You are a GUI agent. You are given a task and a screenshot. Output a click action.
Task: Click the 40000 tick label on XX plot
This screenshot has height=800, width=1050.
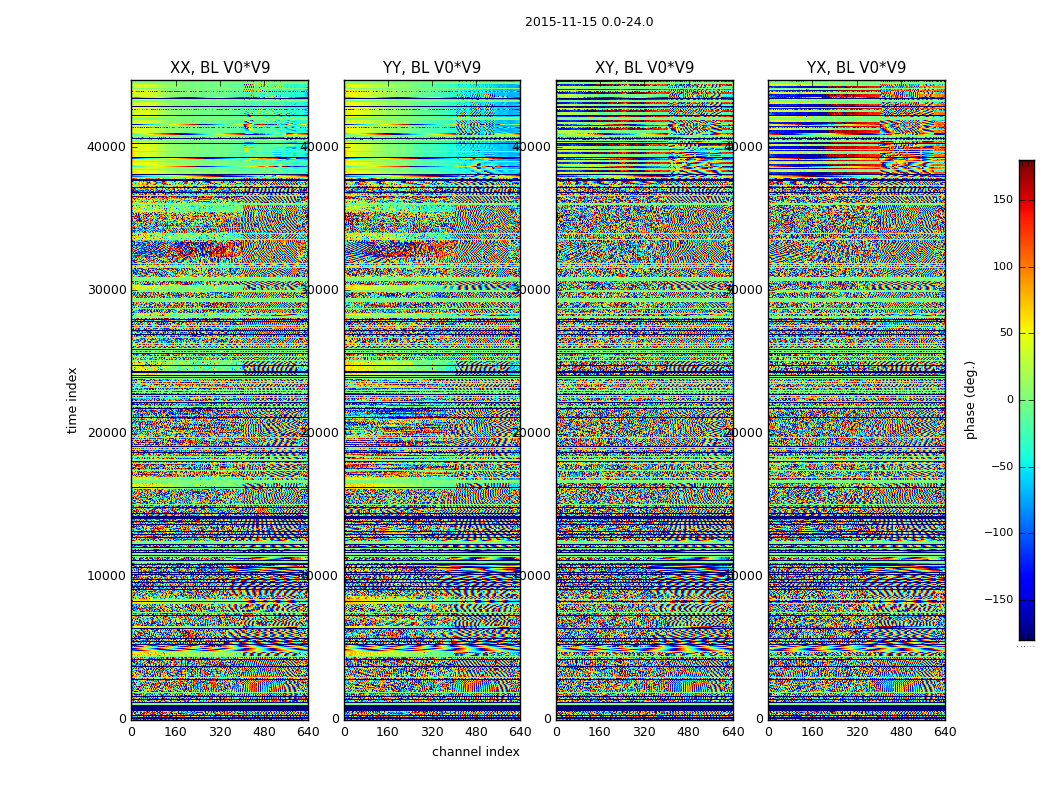[106, 147]
